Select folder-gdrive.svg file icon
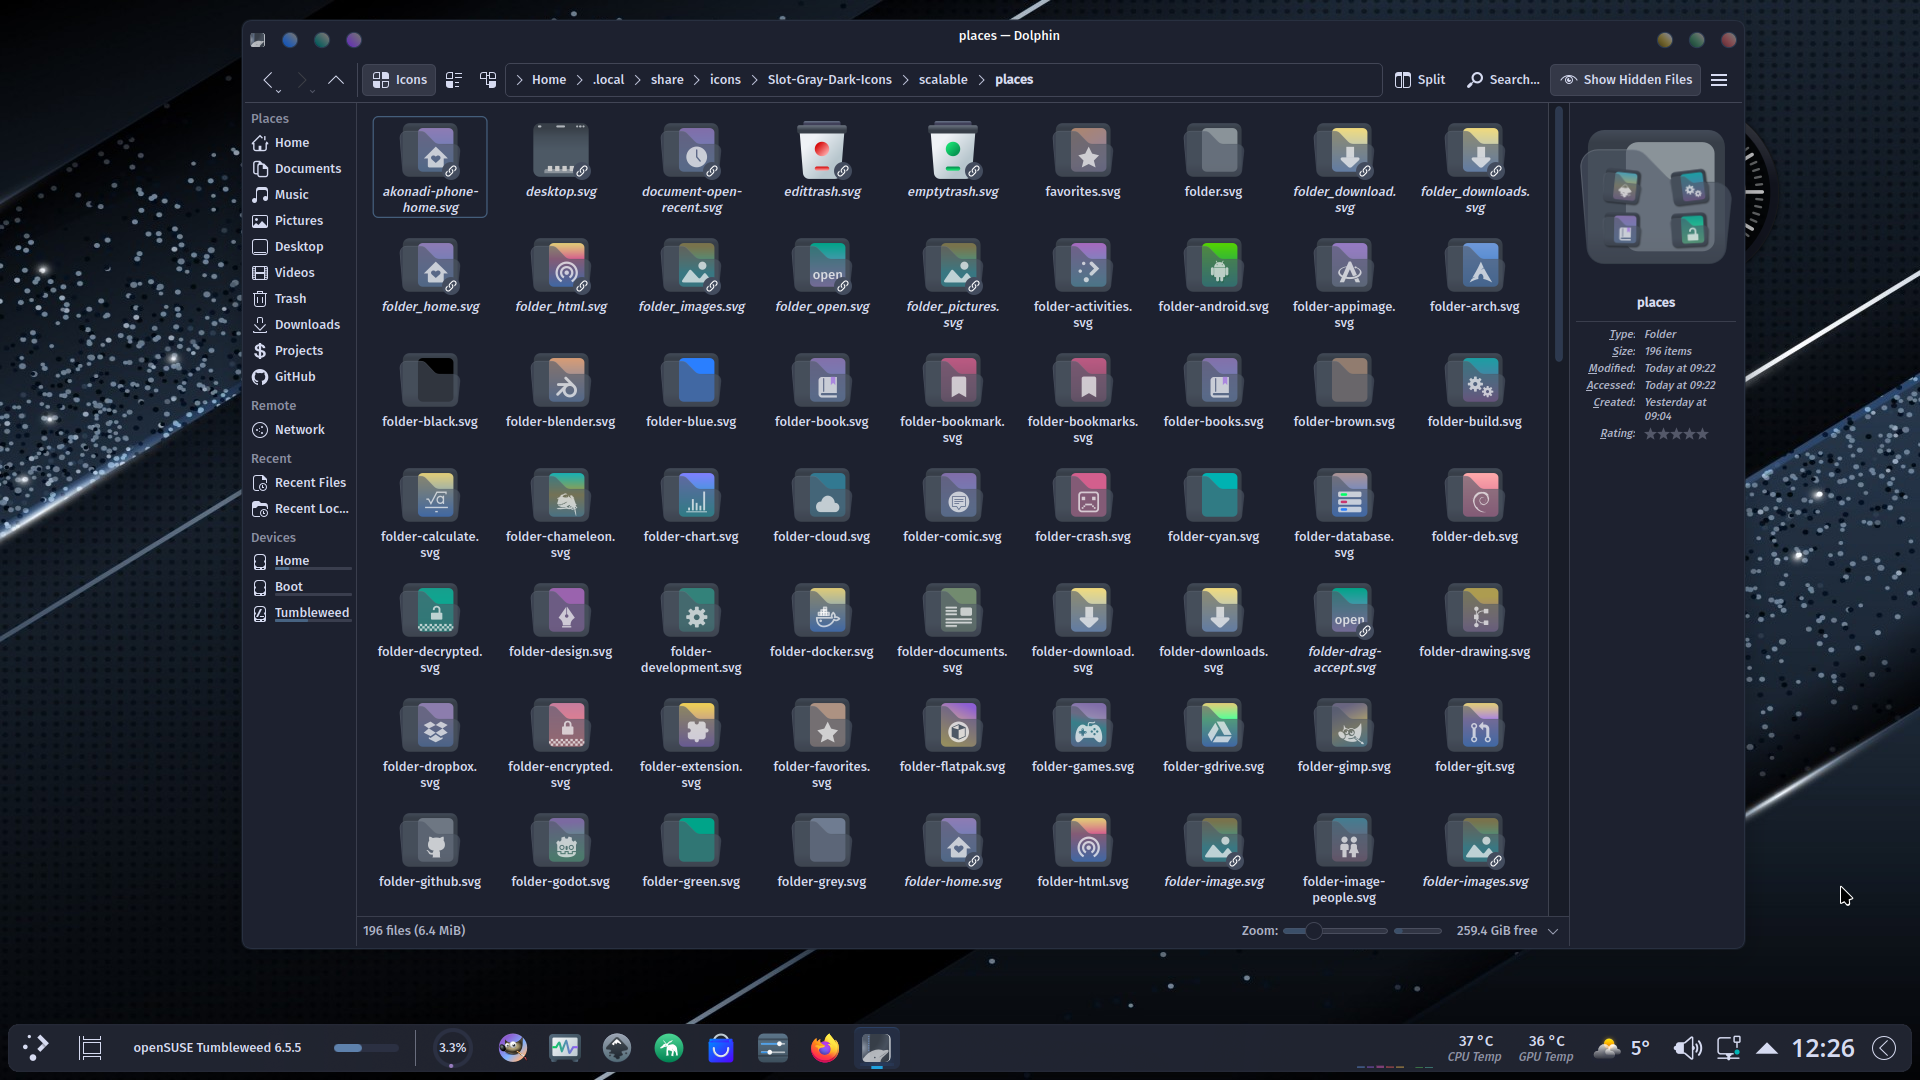 pos(1214,727)
